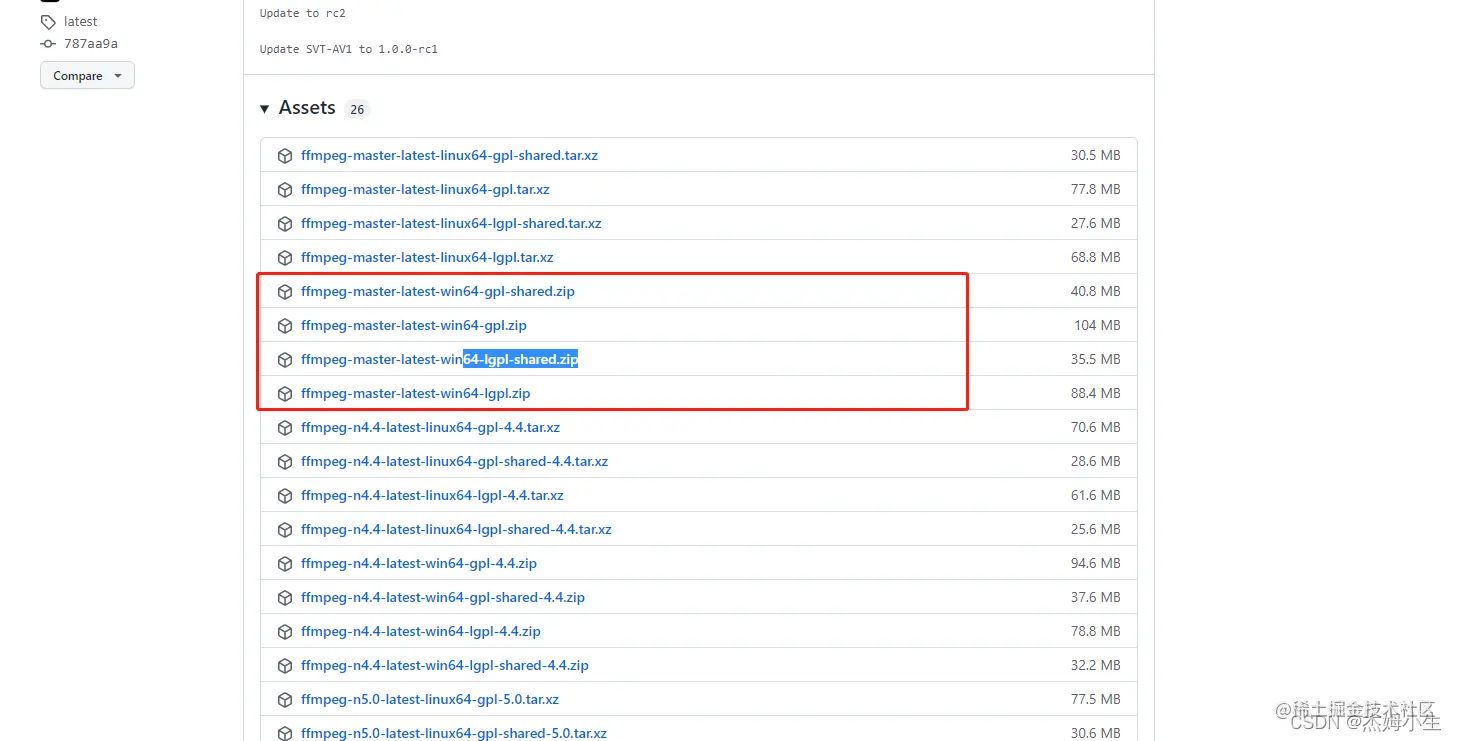Screen dimensions: 1457x741
Task: Download ffmpeg-n4.4-latest-win64-lgpl-4.4.zip
Action: 421,632
